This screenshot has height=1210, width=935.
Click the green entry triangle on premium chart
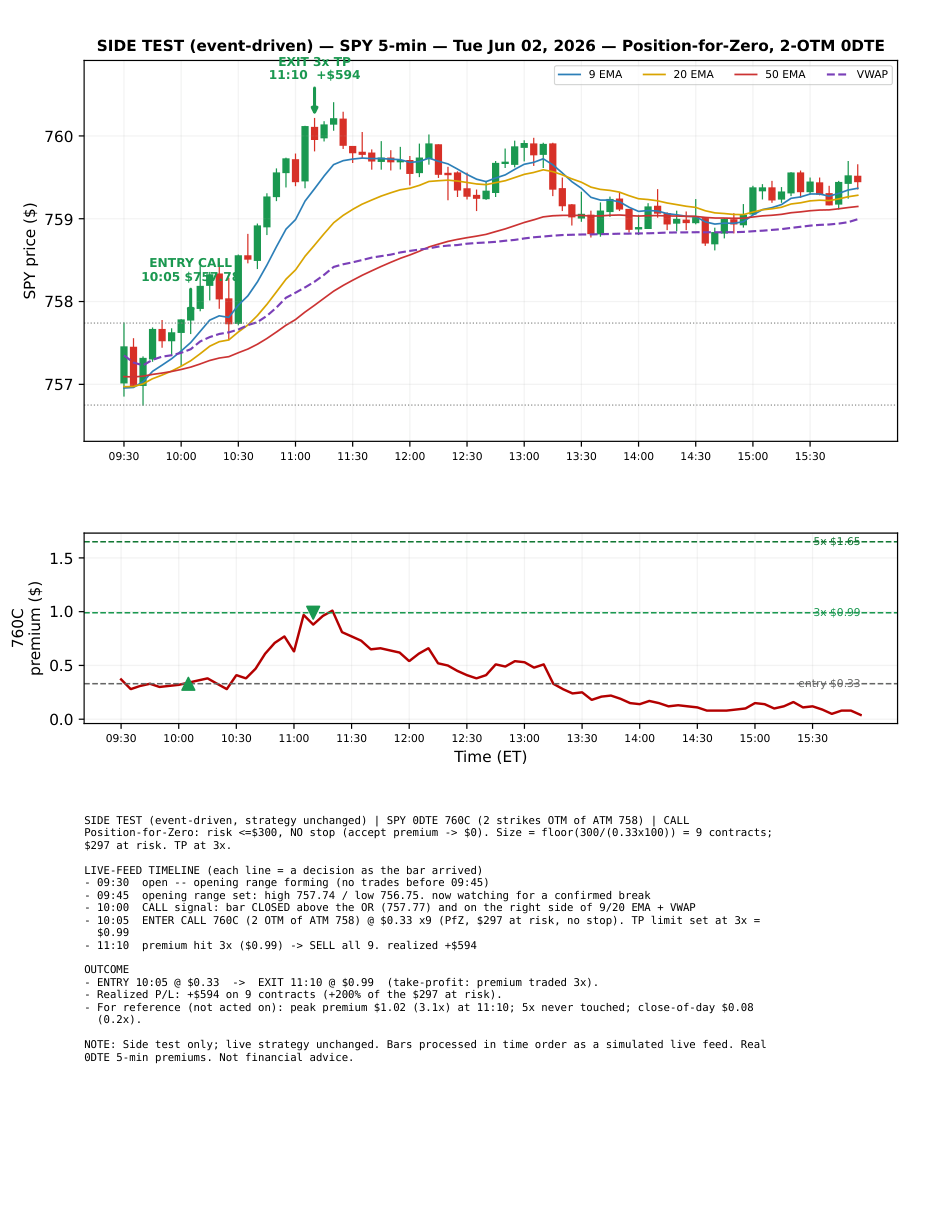tap(188, 684)
